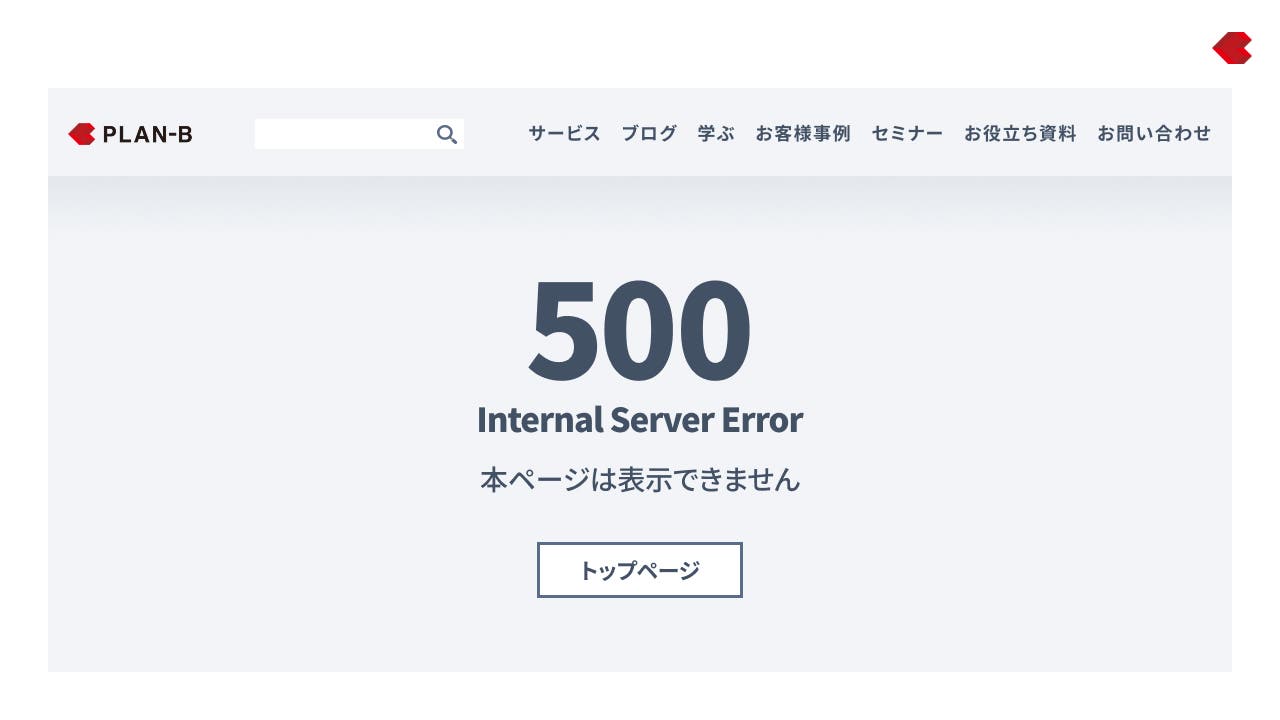The height and width of the screenshot is (720, 1280).
Task: Navigate to the セミナー page
Action: tap(907, 133)
